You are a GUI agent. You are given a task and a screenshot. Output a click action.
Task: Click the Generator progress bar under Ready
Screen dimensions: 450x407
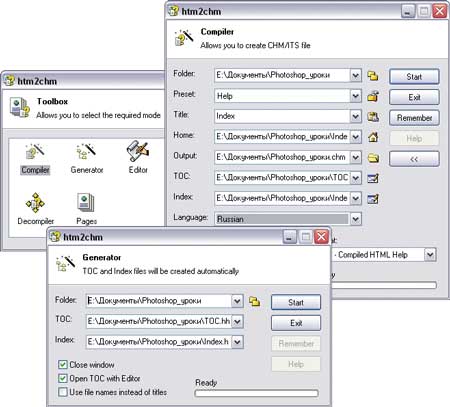pos(256,393)
